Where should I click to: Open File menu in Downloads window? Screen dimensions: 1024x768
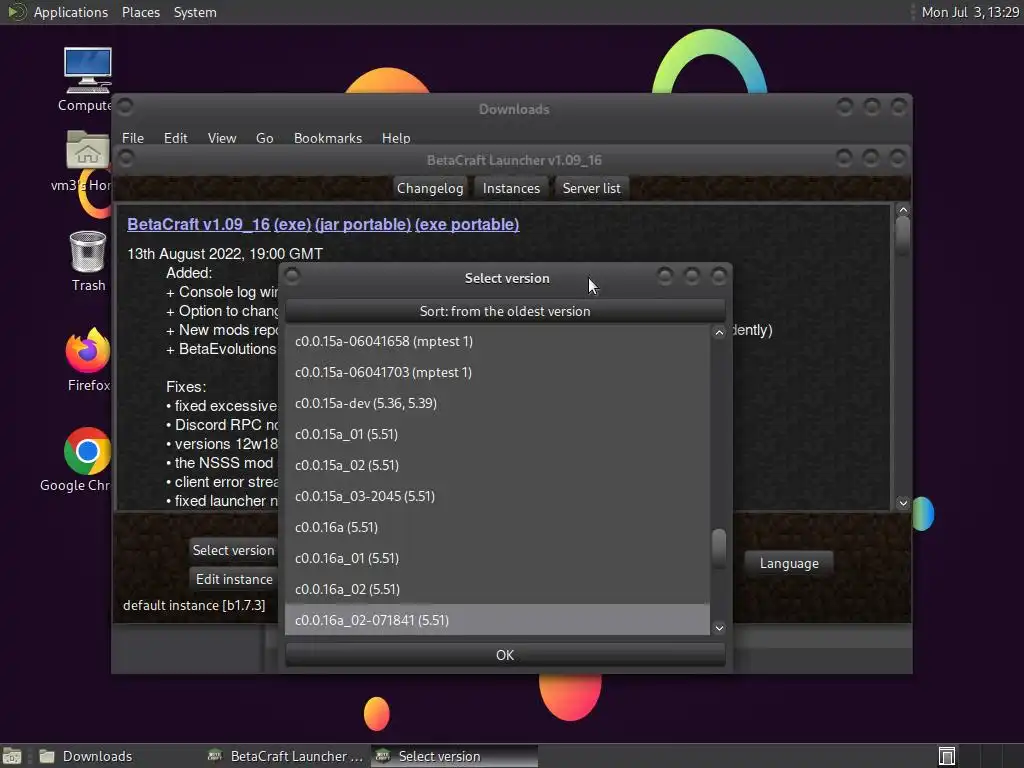133,138
